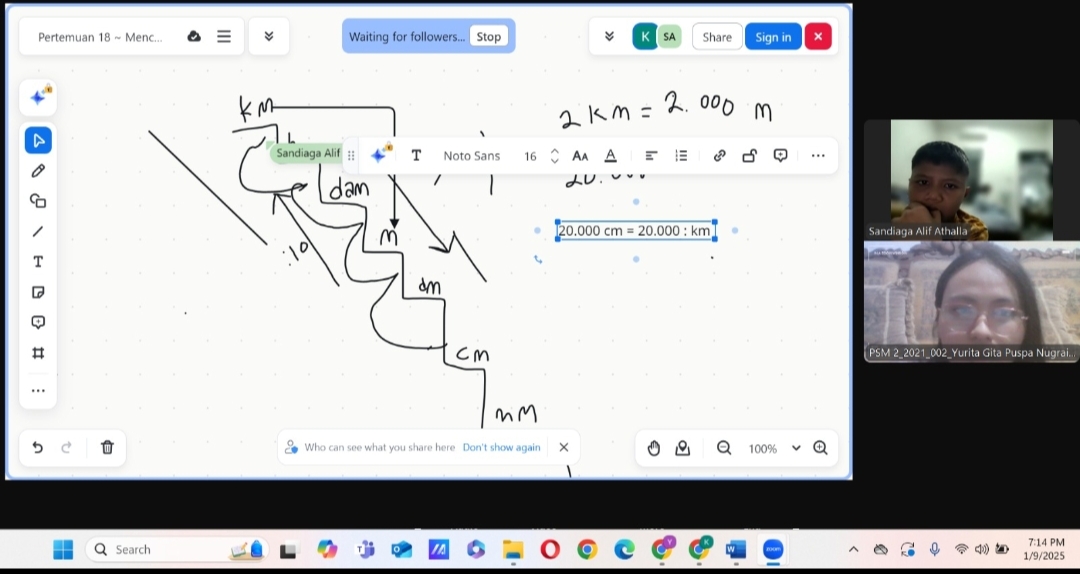Click the board title 'Pertemuan 18 ~ Menc...'
This screenshot has width=1080, height=574.
(x=101, y=37)
